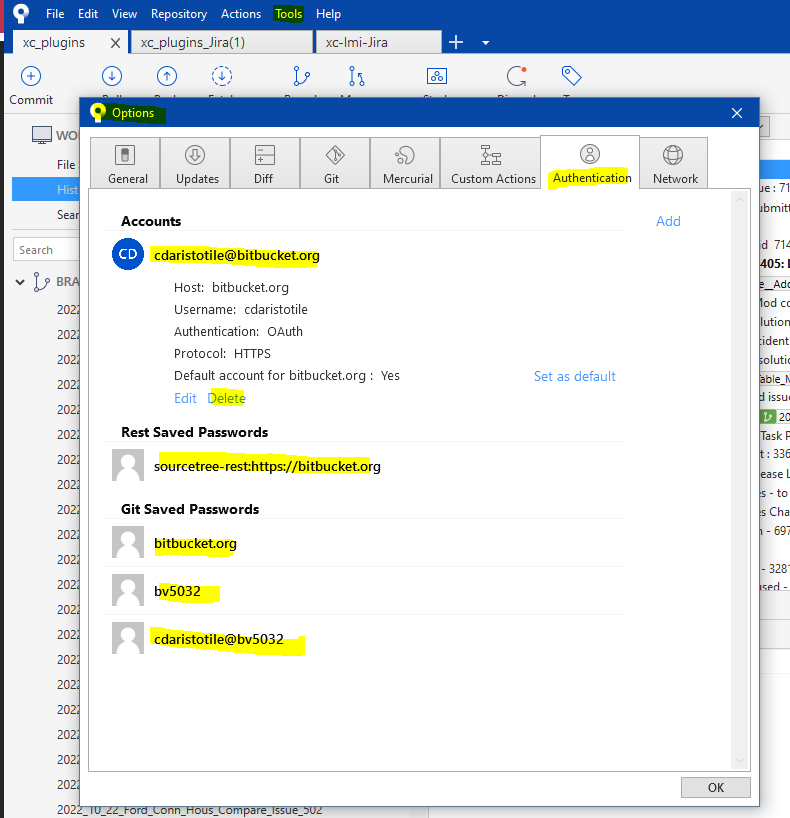
Task: Open the Mercurial options tab
Action: click(x=405, y=163)
